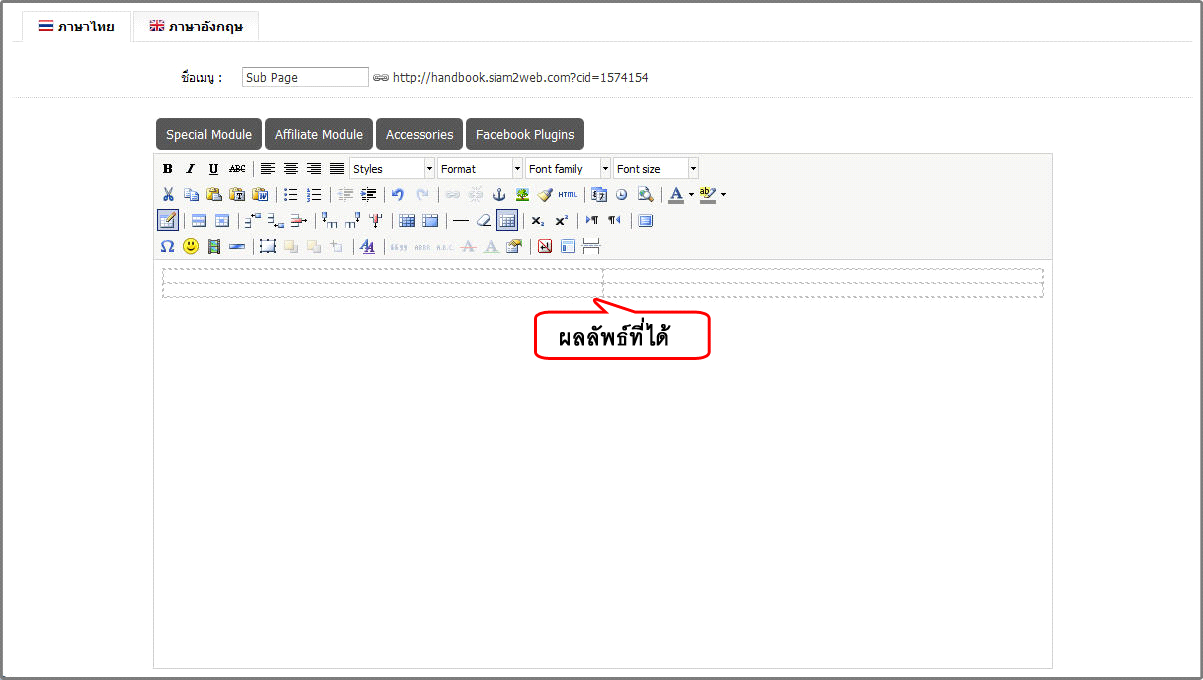
Task: Toggle fullscreen editing mode
Action: [x=646, y=221]
